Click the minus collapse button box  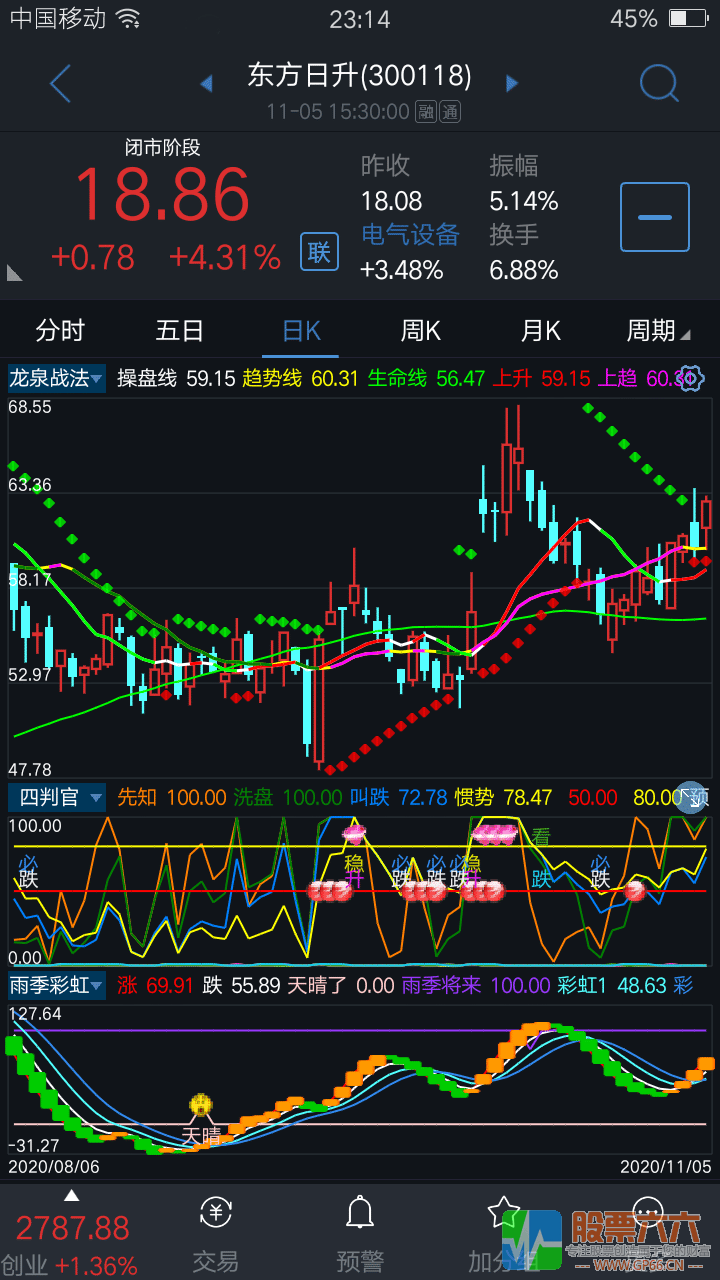(655, 217)
